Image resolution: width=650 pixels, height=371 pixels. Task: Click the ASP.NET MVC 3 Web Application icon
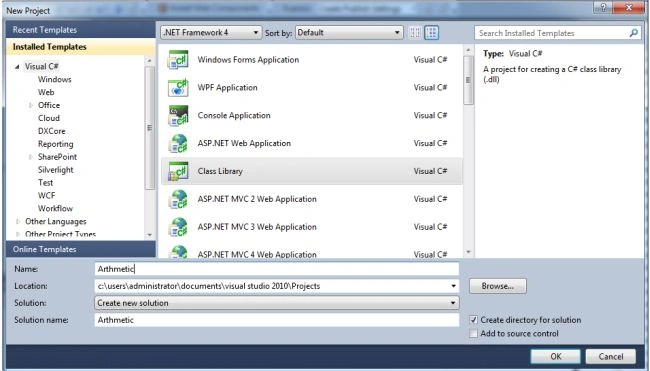coord(178,227)
